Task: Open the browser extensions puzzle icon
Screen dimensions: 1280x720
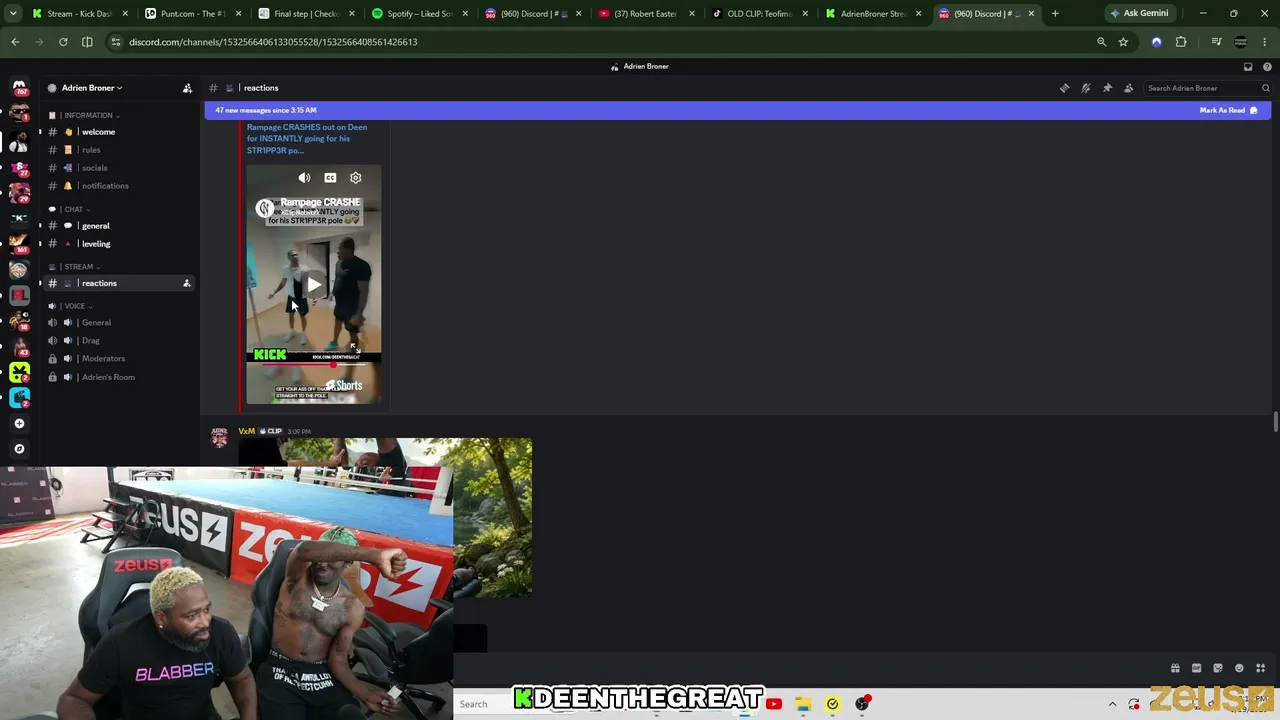Action: point(1181,42)
